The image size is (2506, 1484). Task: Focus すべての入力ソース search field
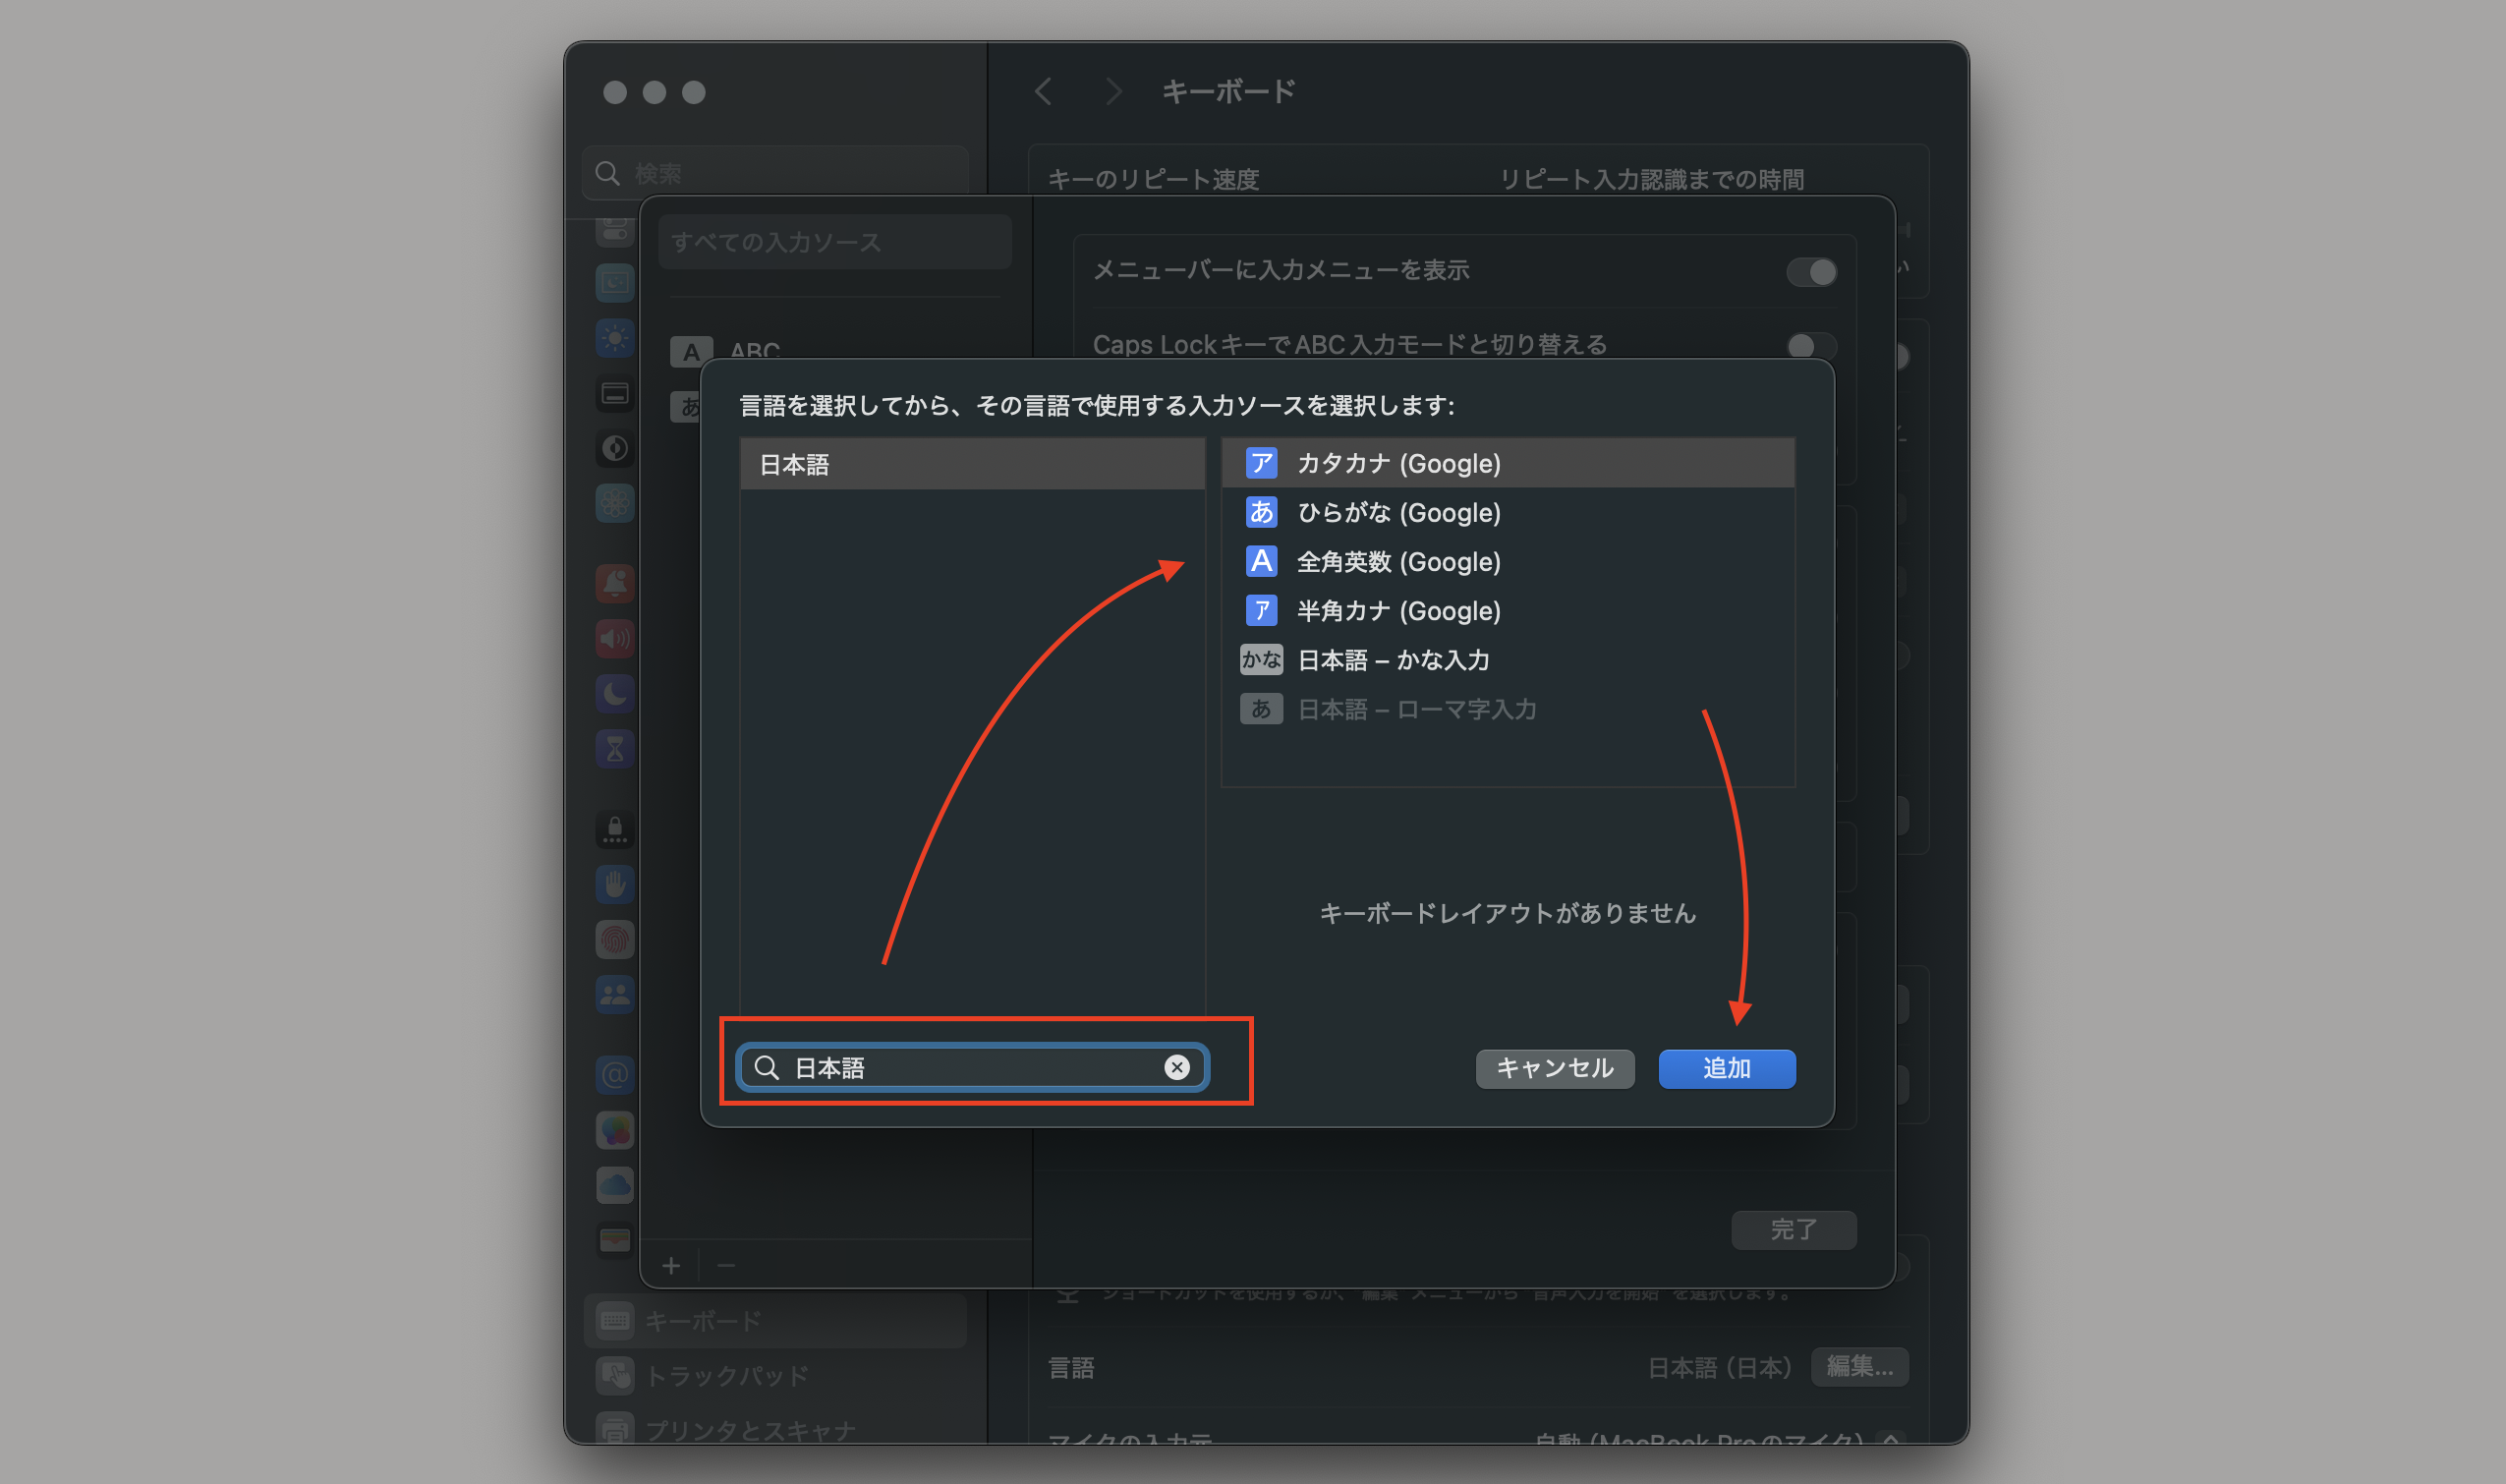(x=835, y=242)
